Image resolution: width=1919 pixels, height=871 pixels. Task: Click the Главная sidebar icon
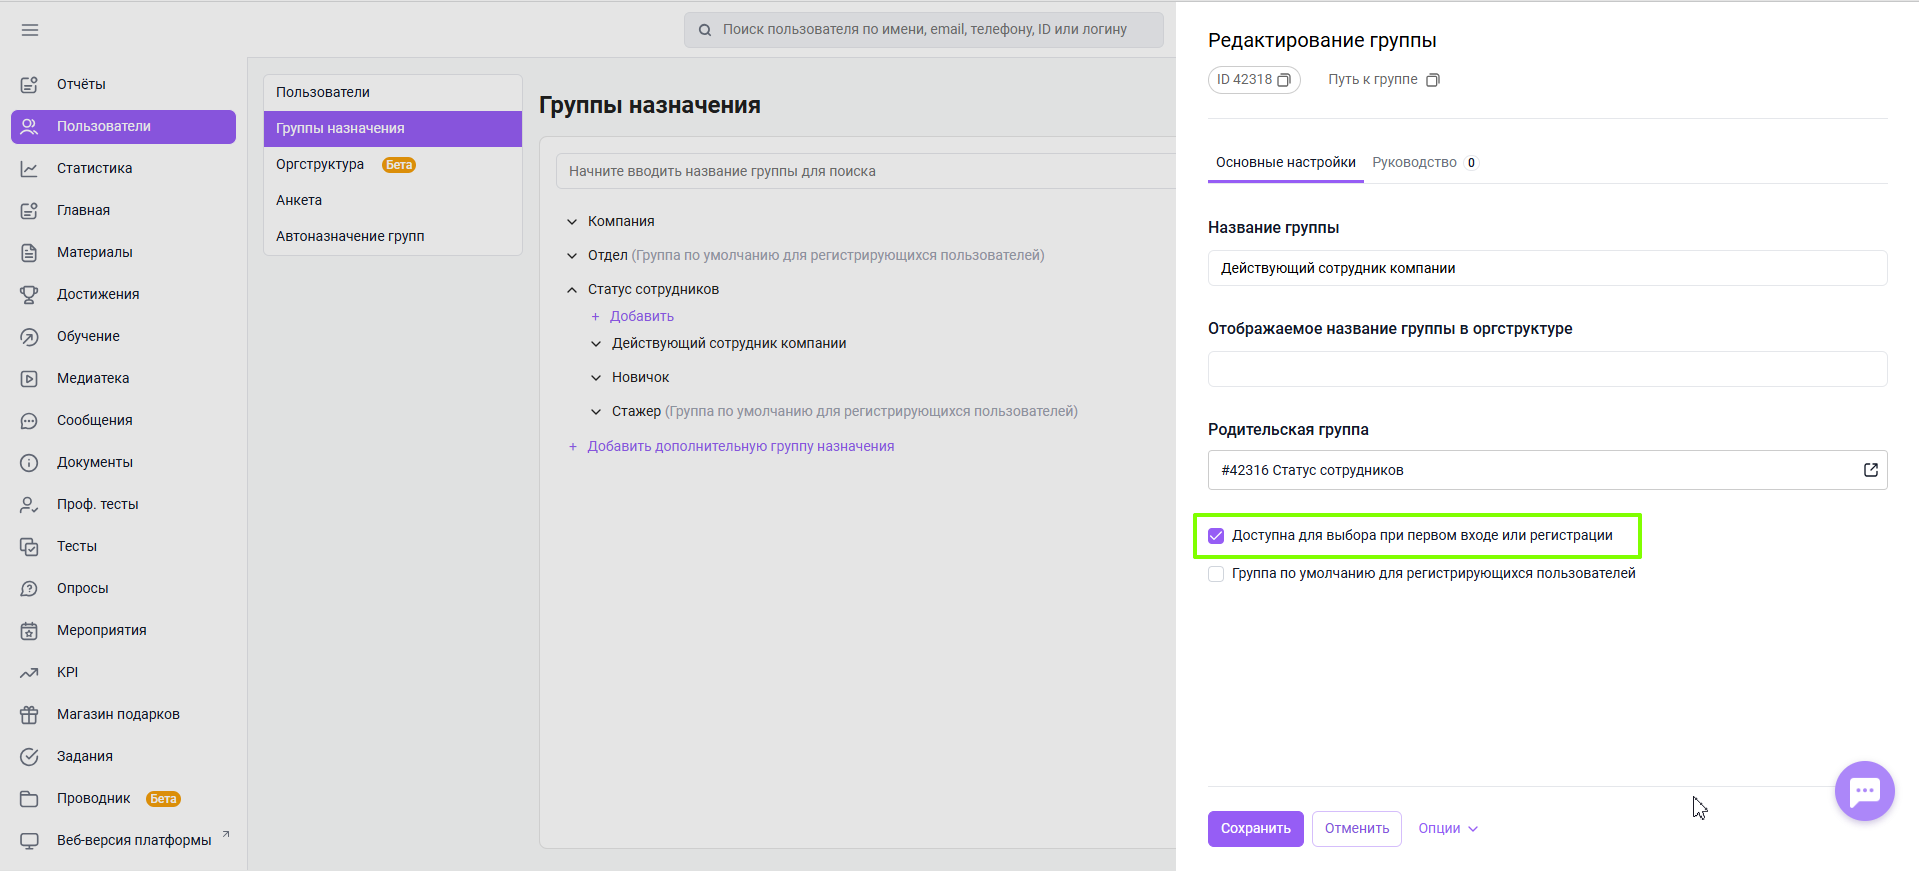click(29, 210)
